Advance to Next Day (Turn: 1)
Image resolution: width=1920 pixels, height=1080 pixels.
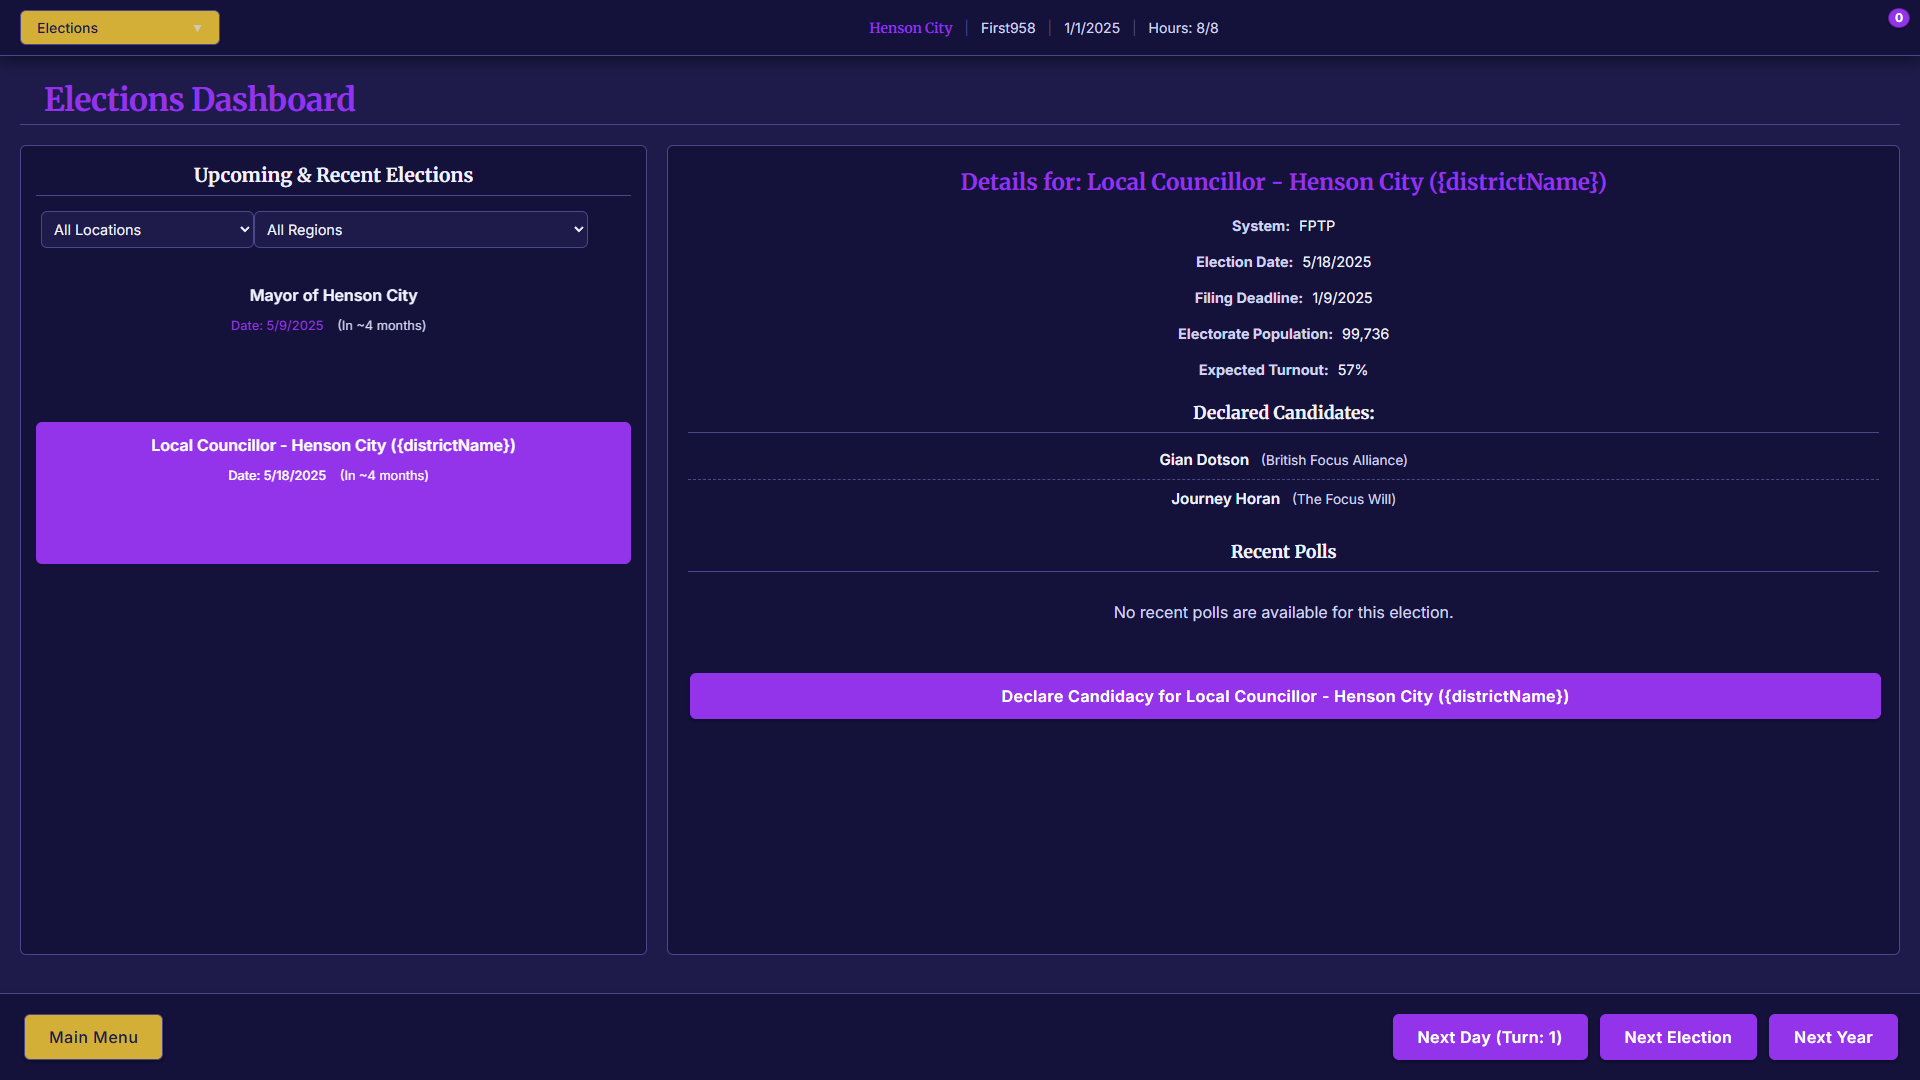point(1488,1037)
